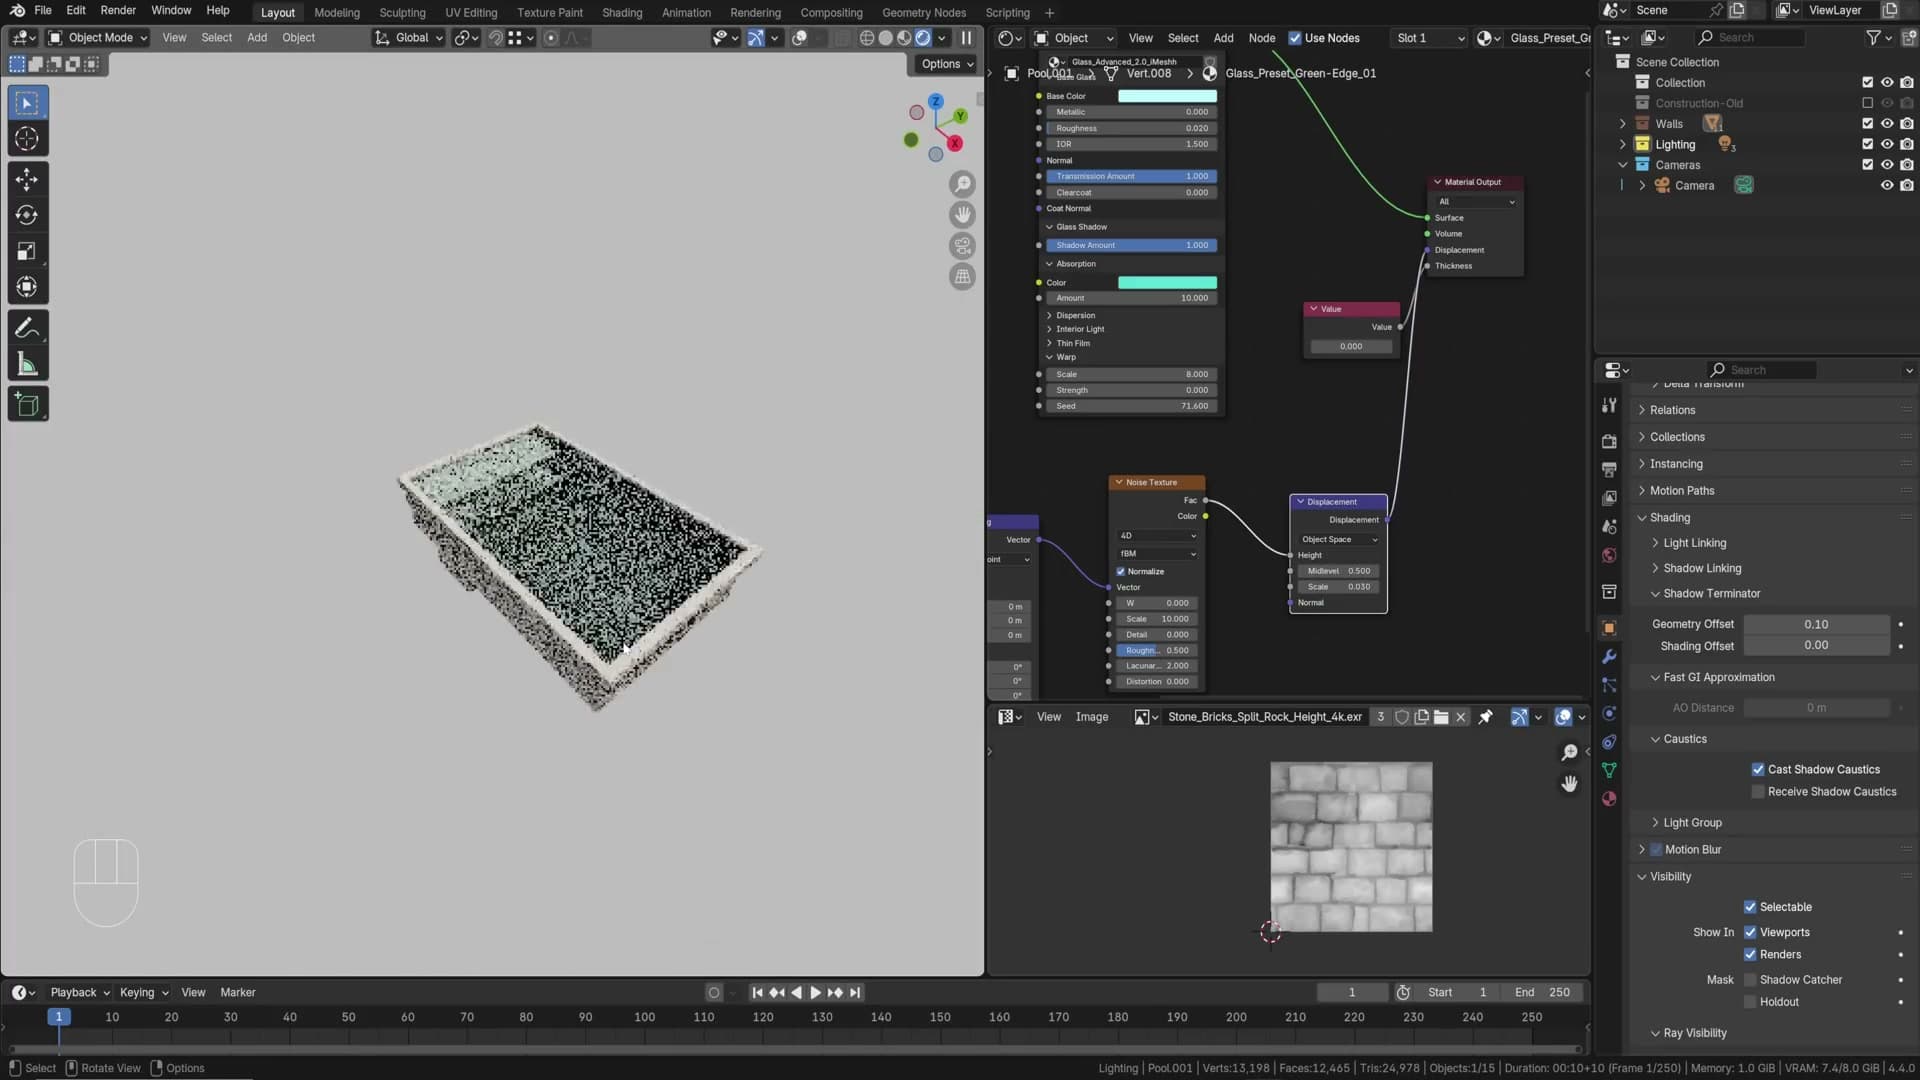This screenshot has width=1920, height=1080.
Task: Open the Material properties tab
Action: point(1609,799)
